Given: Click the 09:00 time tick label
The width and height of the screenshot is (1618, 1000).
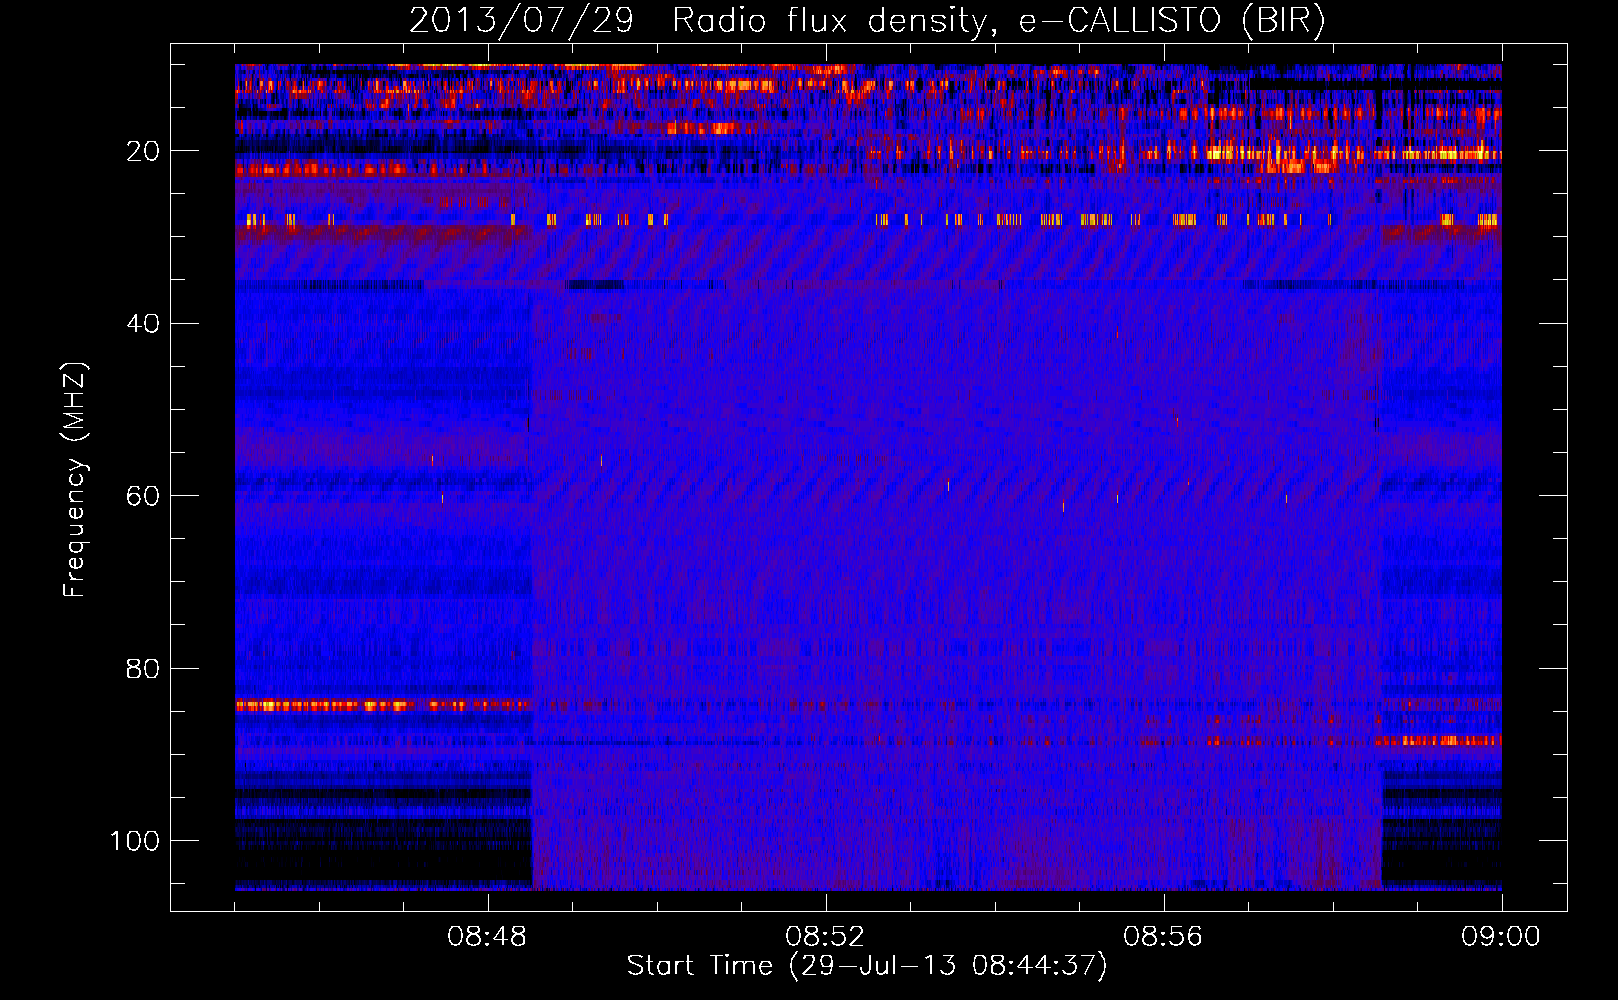Looking at the screenshot, I should (1501, 937).
